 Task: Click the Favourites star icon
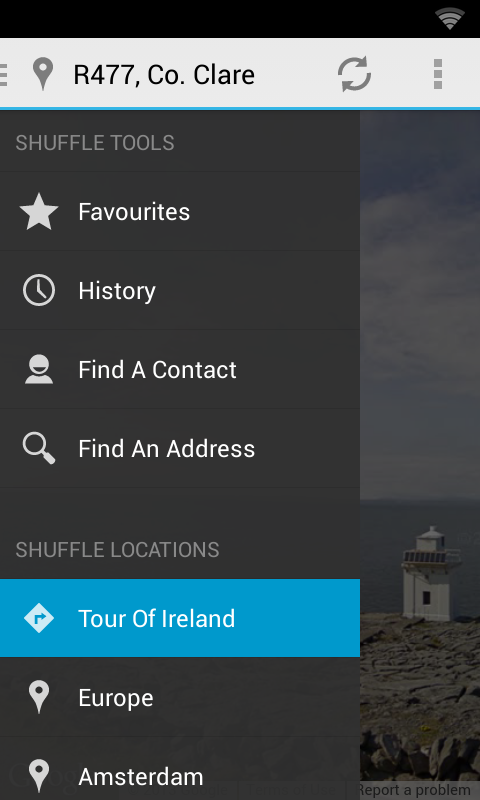point(39,211)
